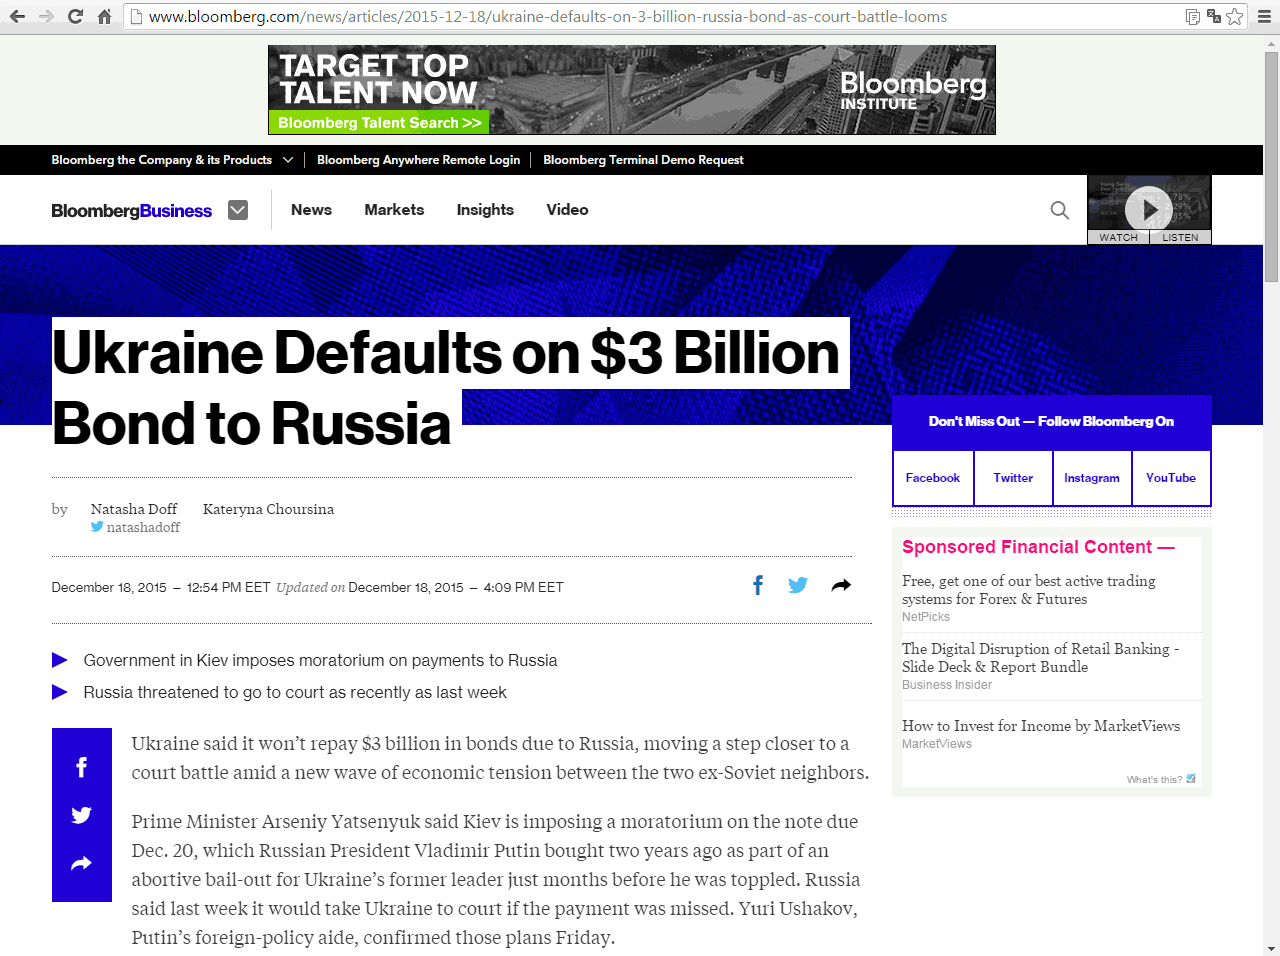Play the live video thumbnail
The height and width of the screenshot is (956, 1280).
[x=1148, y=209]
